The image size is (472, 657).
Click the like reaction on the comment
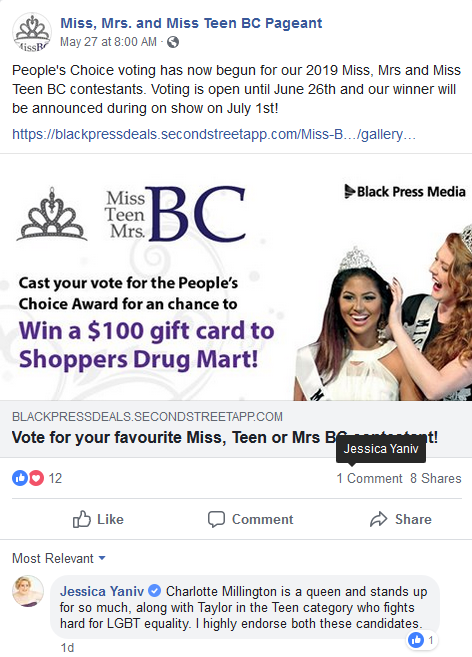[421, 640]
